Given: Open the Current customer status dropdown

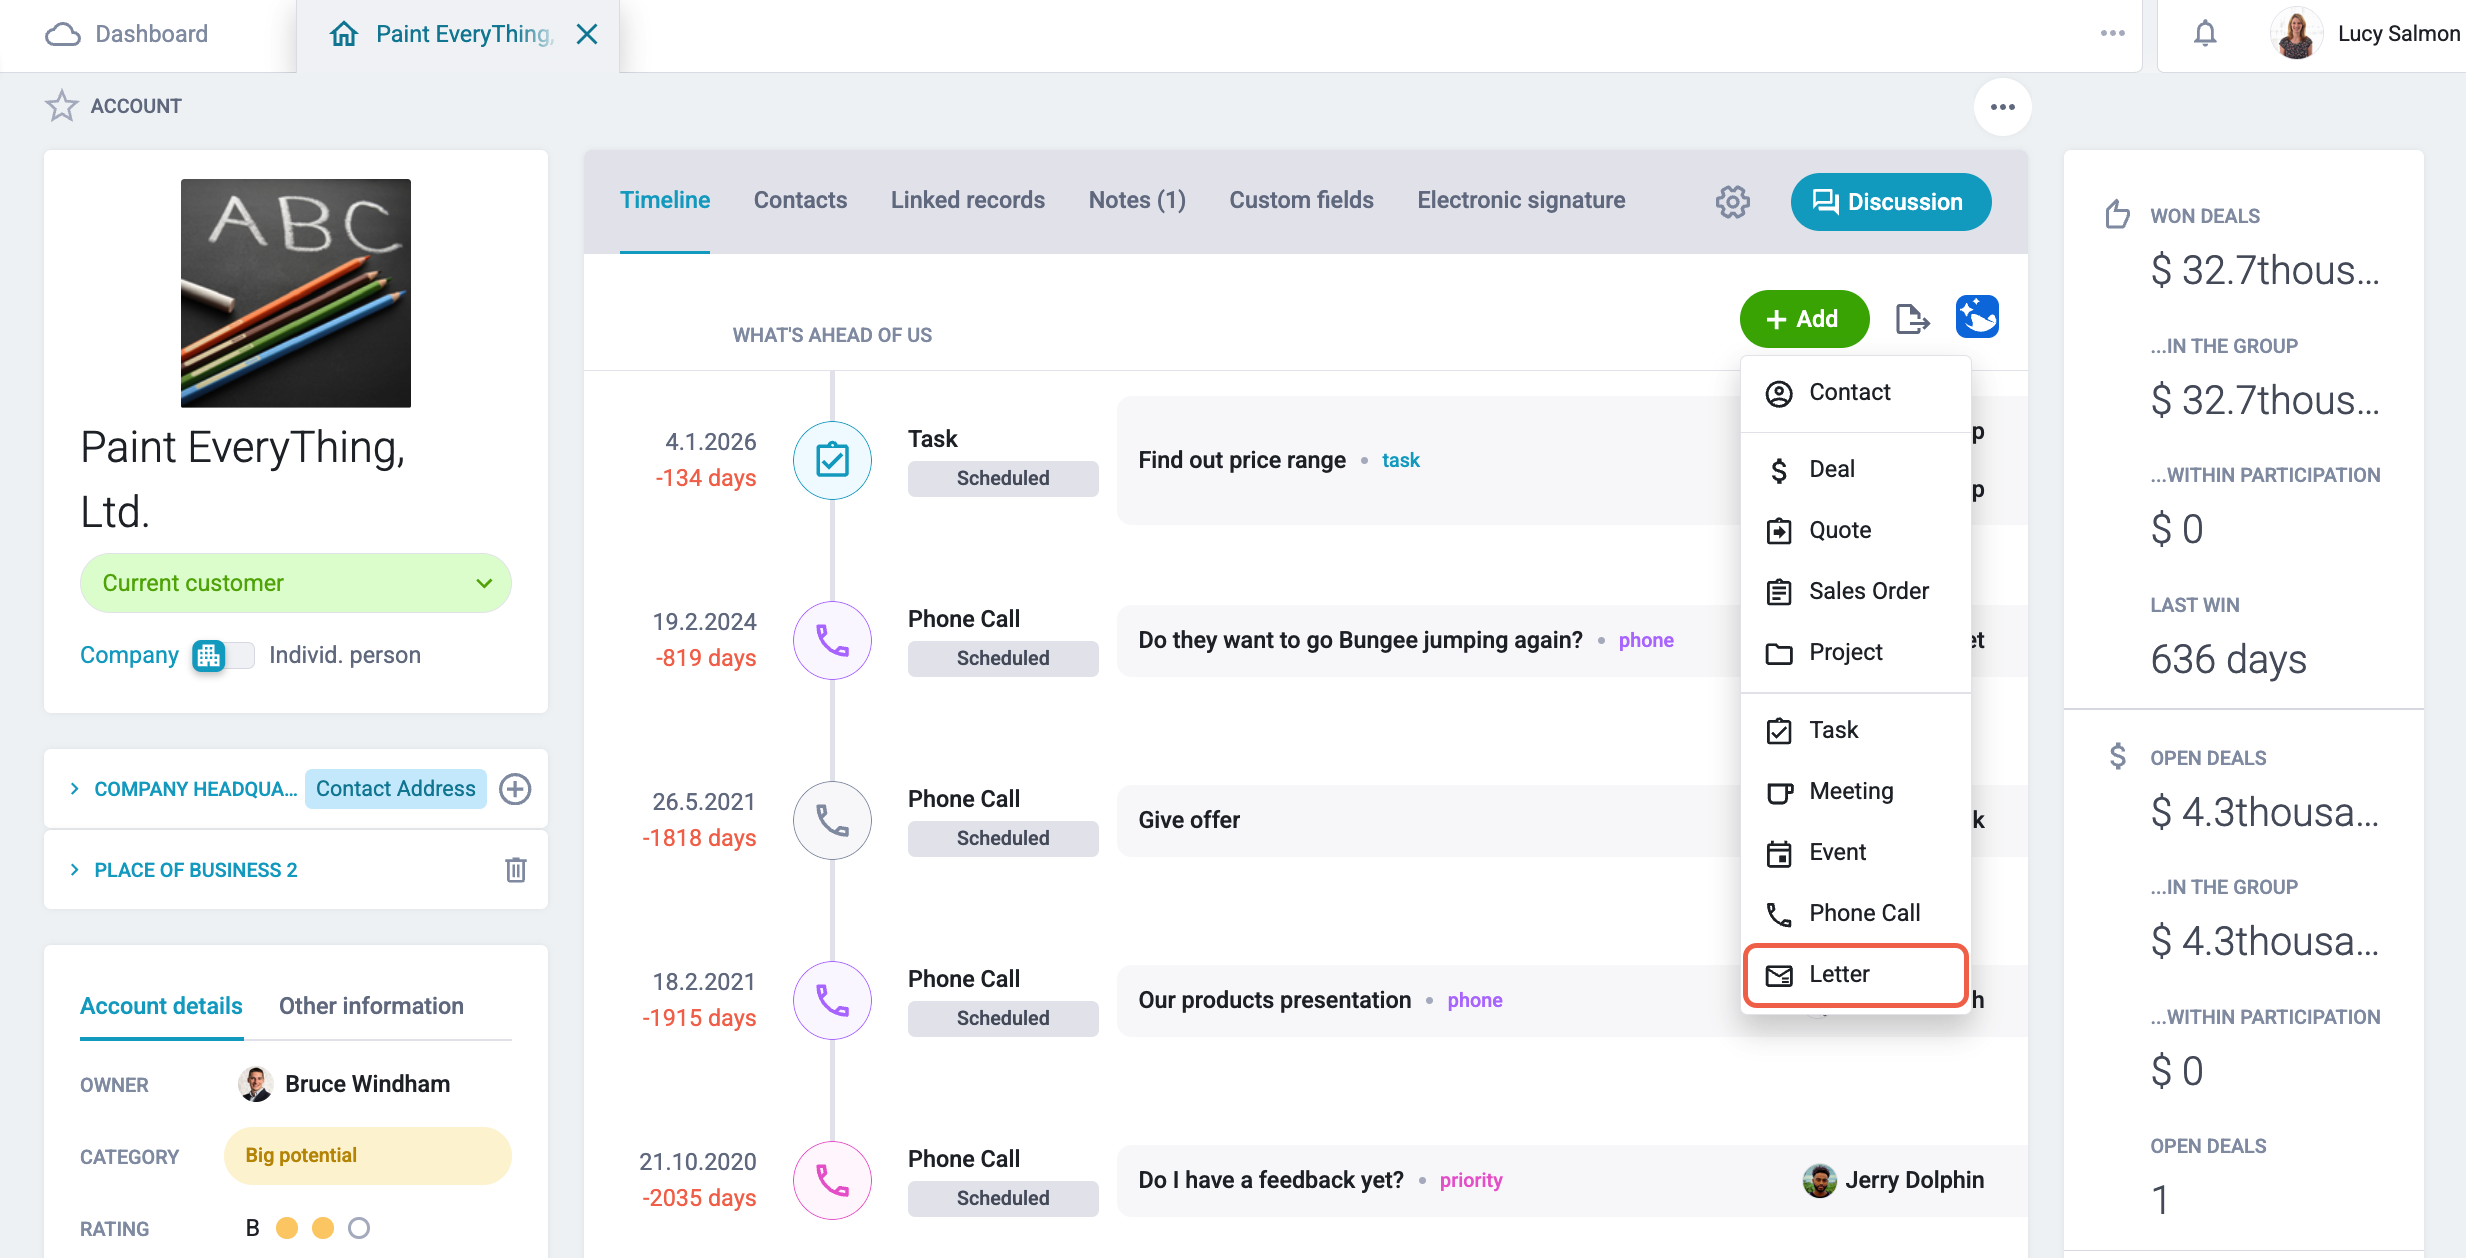Looking at the screenshot, I should click(296, 583).
